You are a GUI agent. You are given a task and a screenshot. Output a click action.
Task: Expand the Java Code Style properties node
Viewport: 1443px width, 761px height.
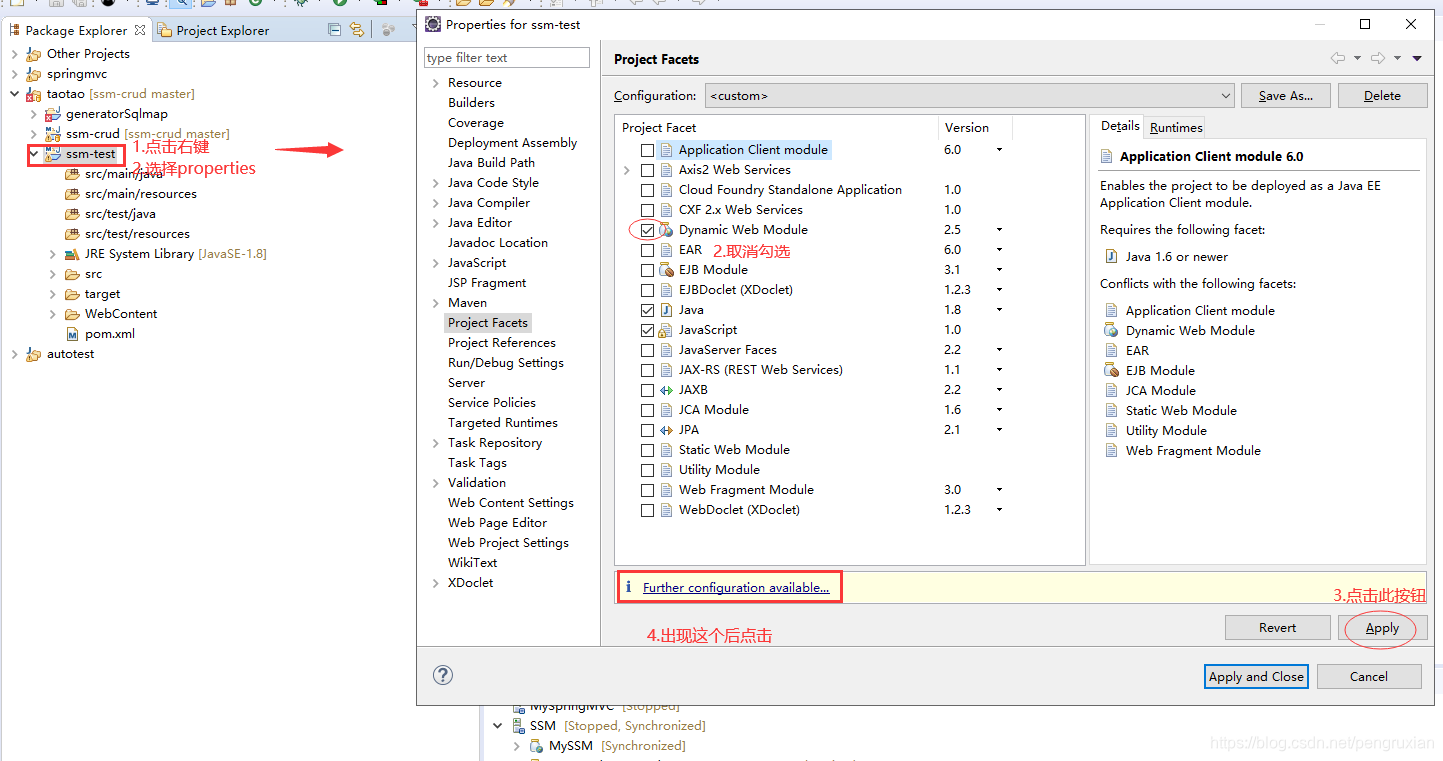[435, 183]
